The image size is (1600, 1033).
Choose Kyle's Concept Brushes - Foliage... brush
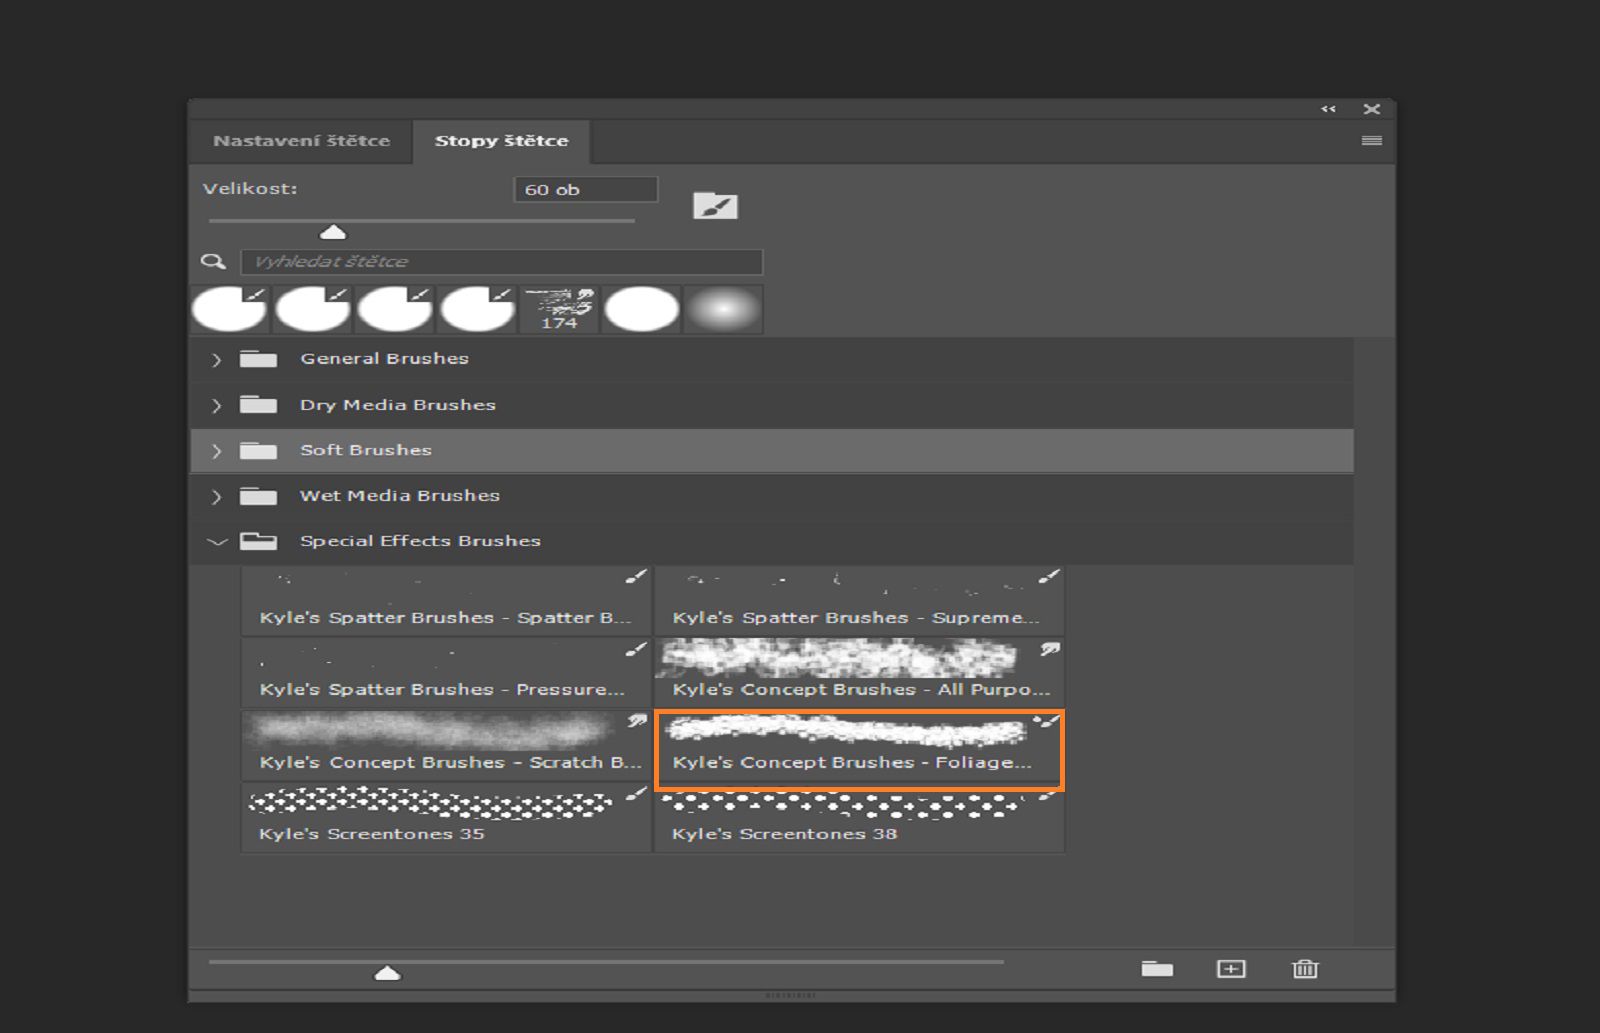(x=859, y=750)
